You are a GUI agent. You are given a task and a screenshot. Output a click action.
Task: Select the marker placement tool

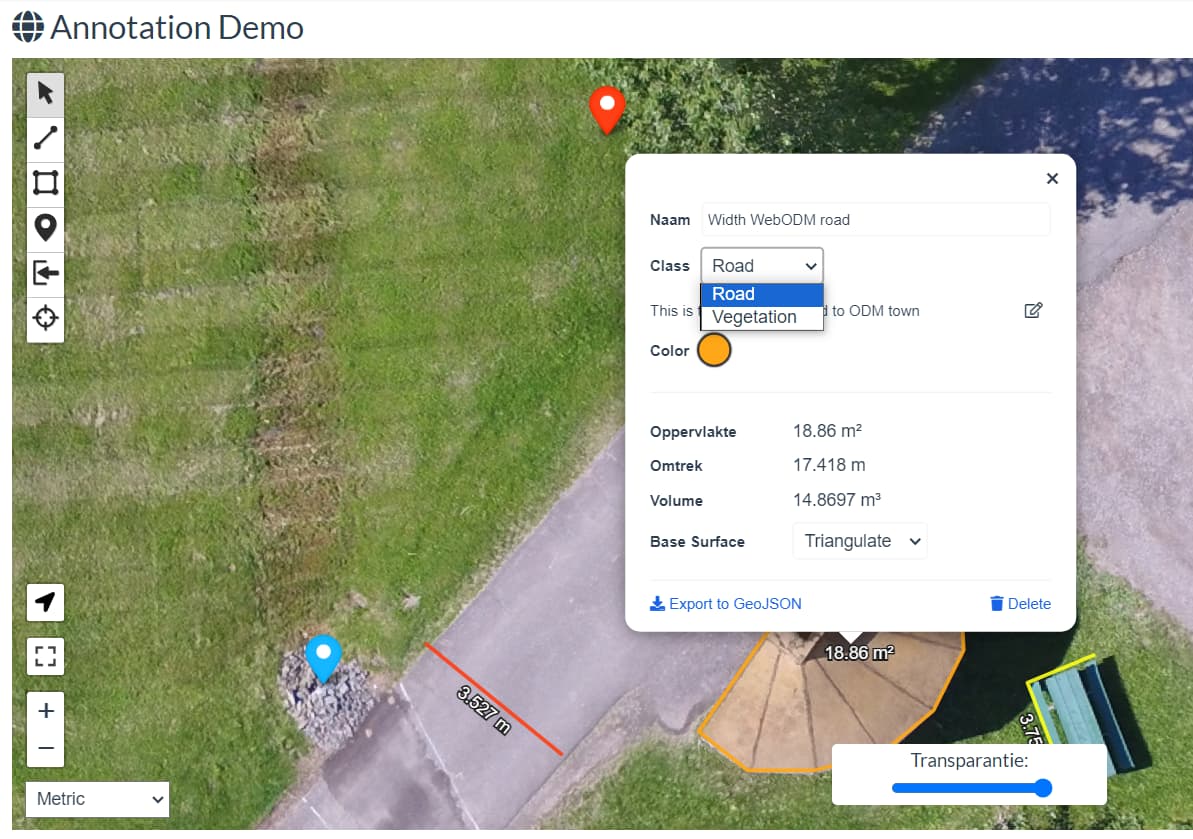tap(45, 228)
